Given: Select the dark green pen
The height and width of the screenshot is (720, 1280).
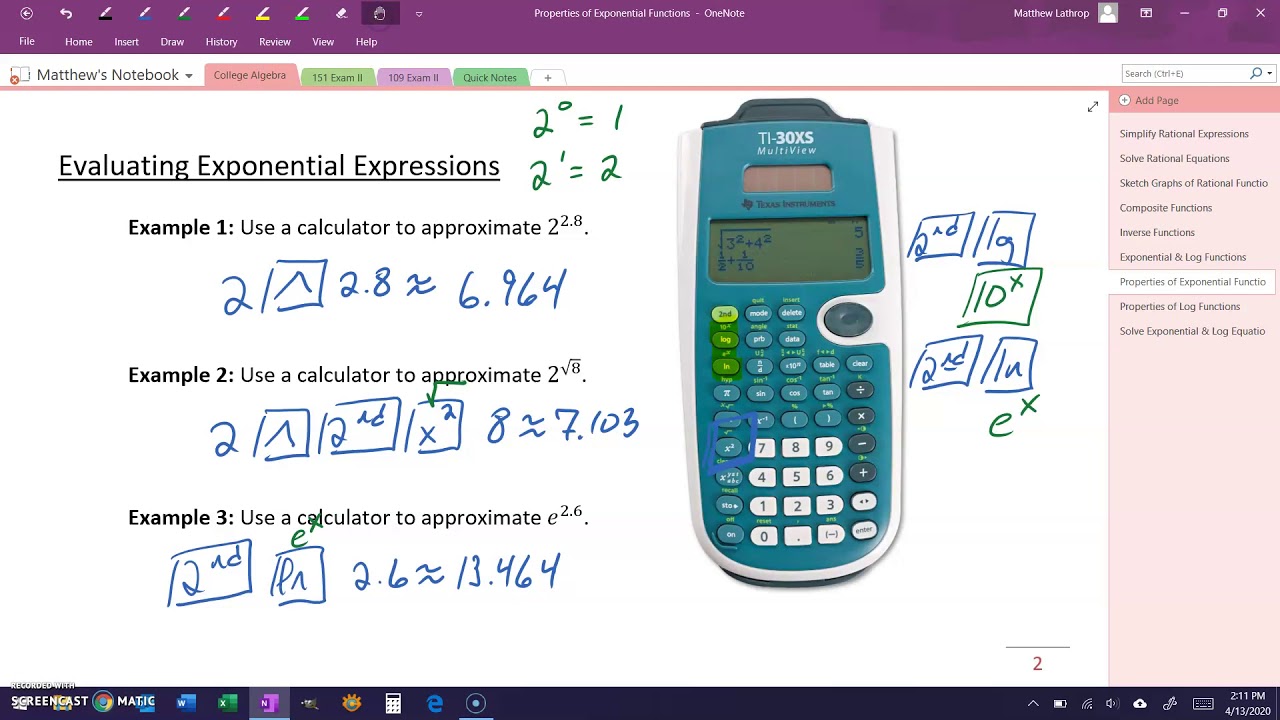Looking at the screenshot, I should coord(184,13).
